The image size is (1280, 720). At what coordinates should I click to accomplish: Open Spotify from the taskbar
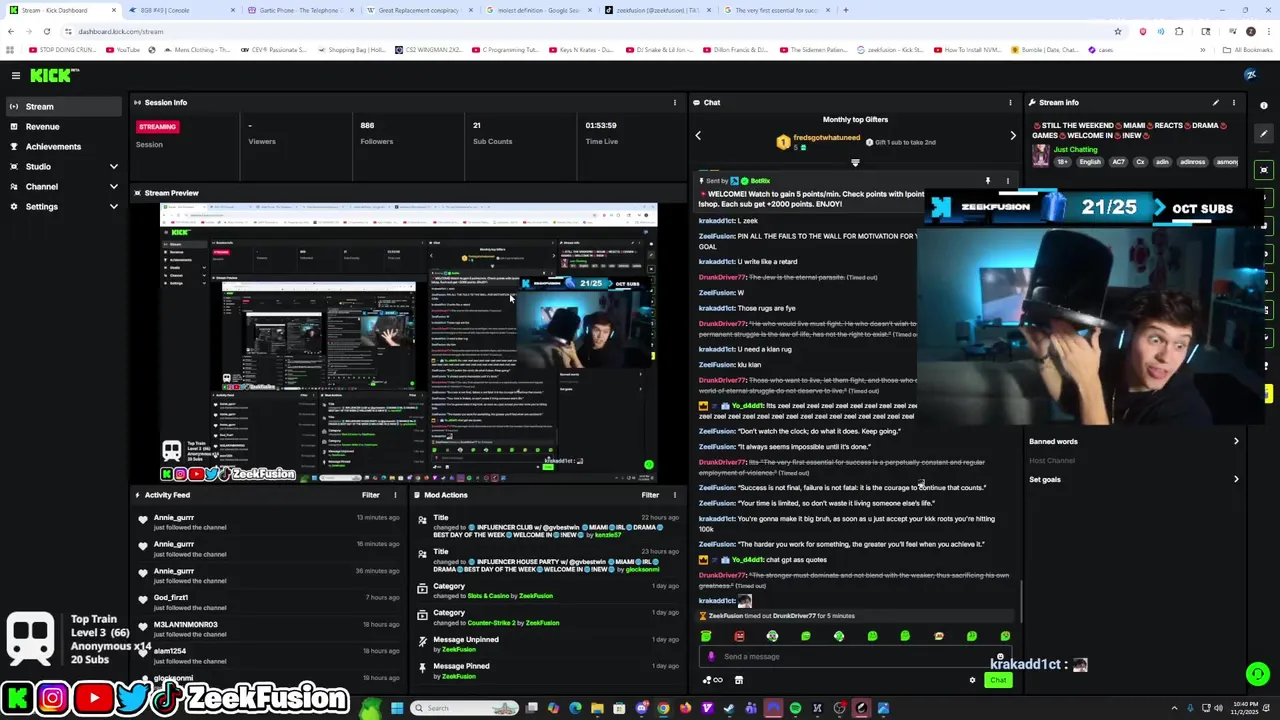tap(795, 708)
